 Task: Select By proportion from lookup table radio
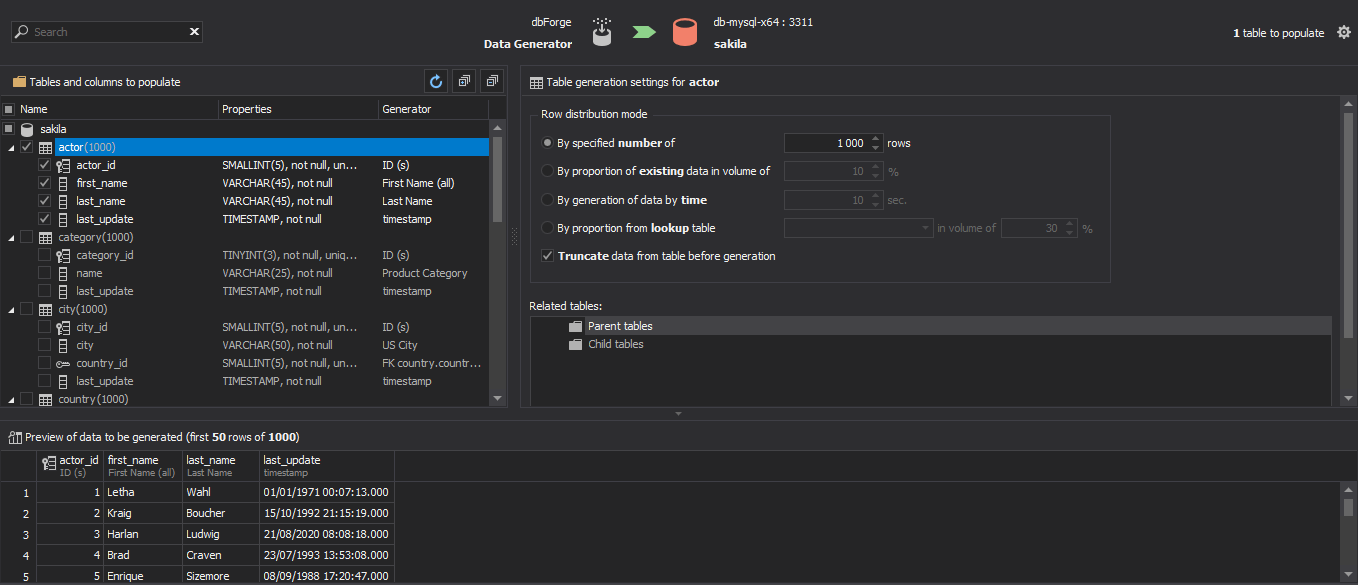pos(547,228)
